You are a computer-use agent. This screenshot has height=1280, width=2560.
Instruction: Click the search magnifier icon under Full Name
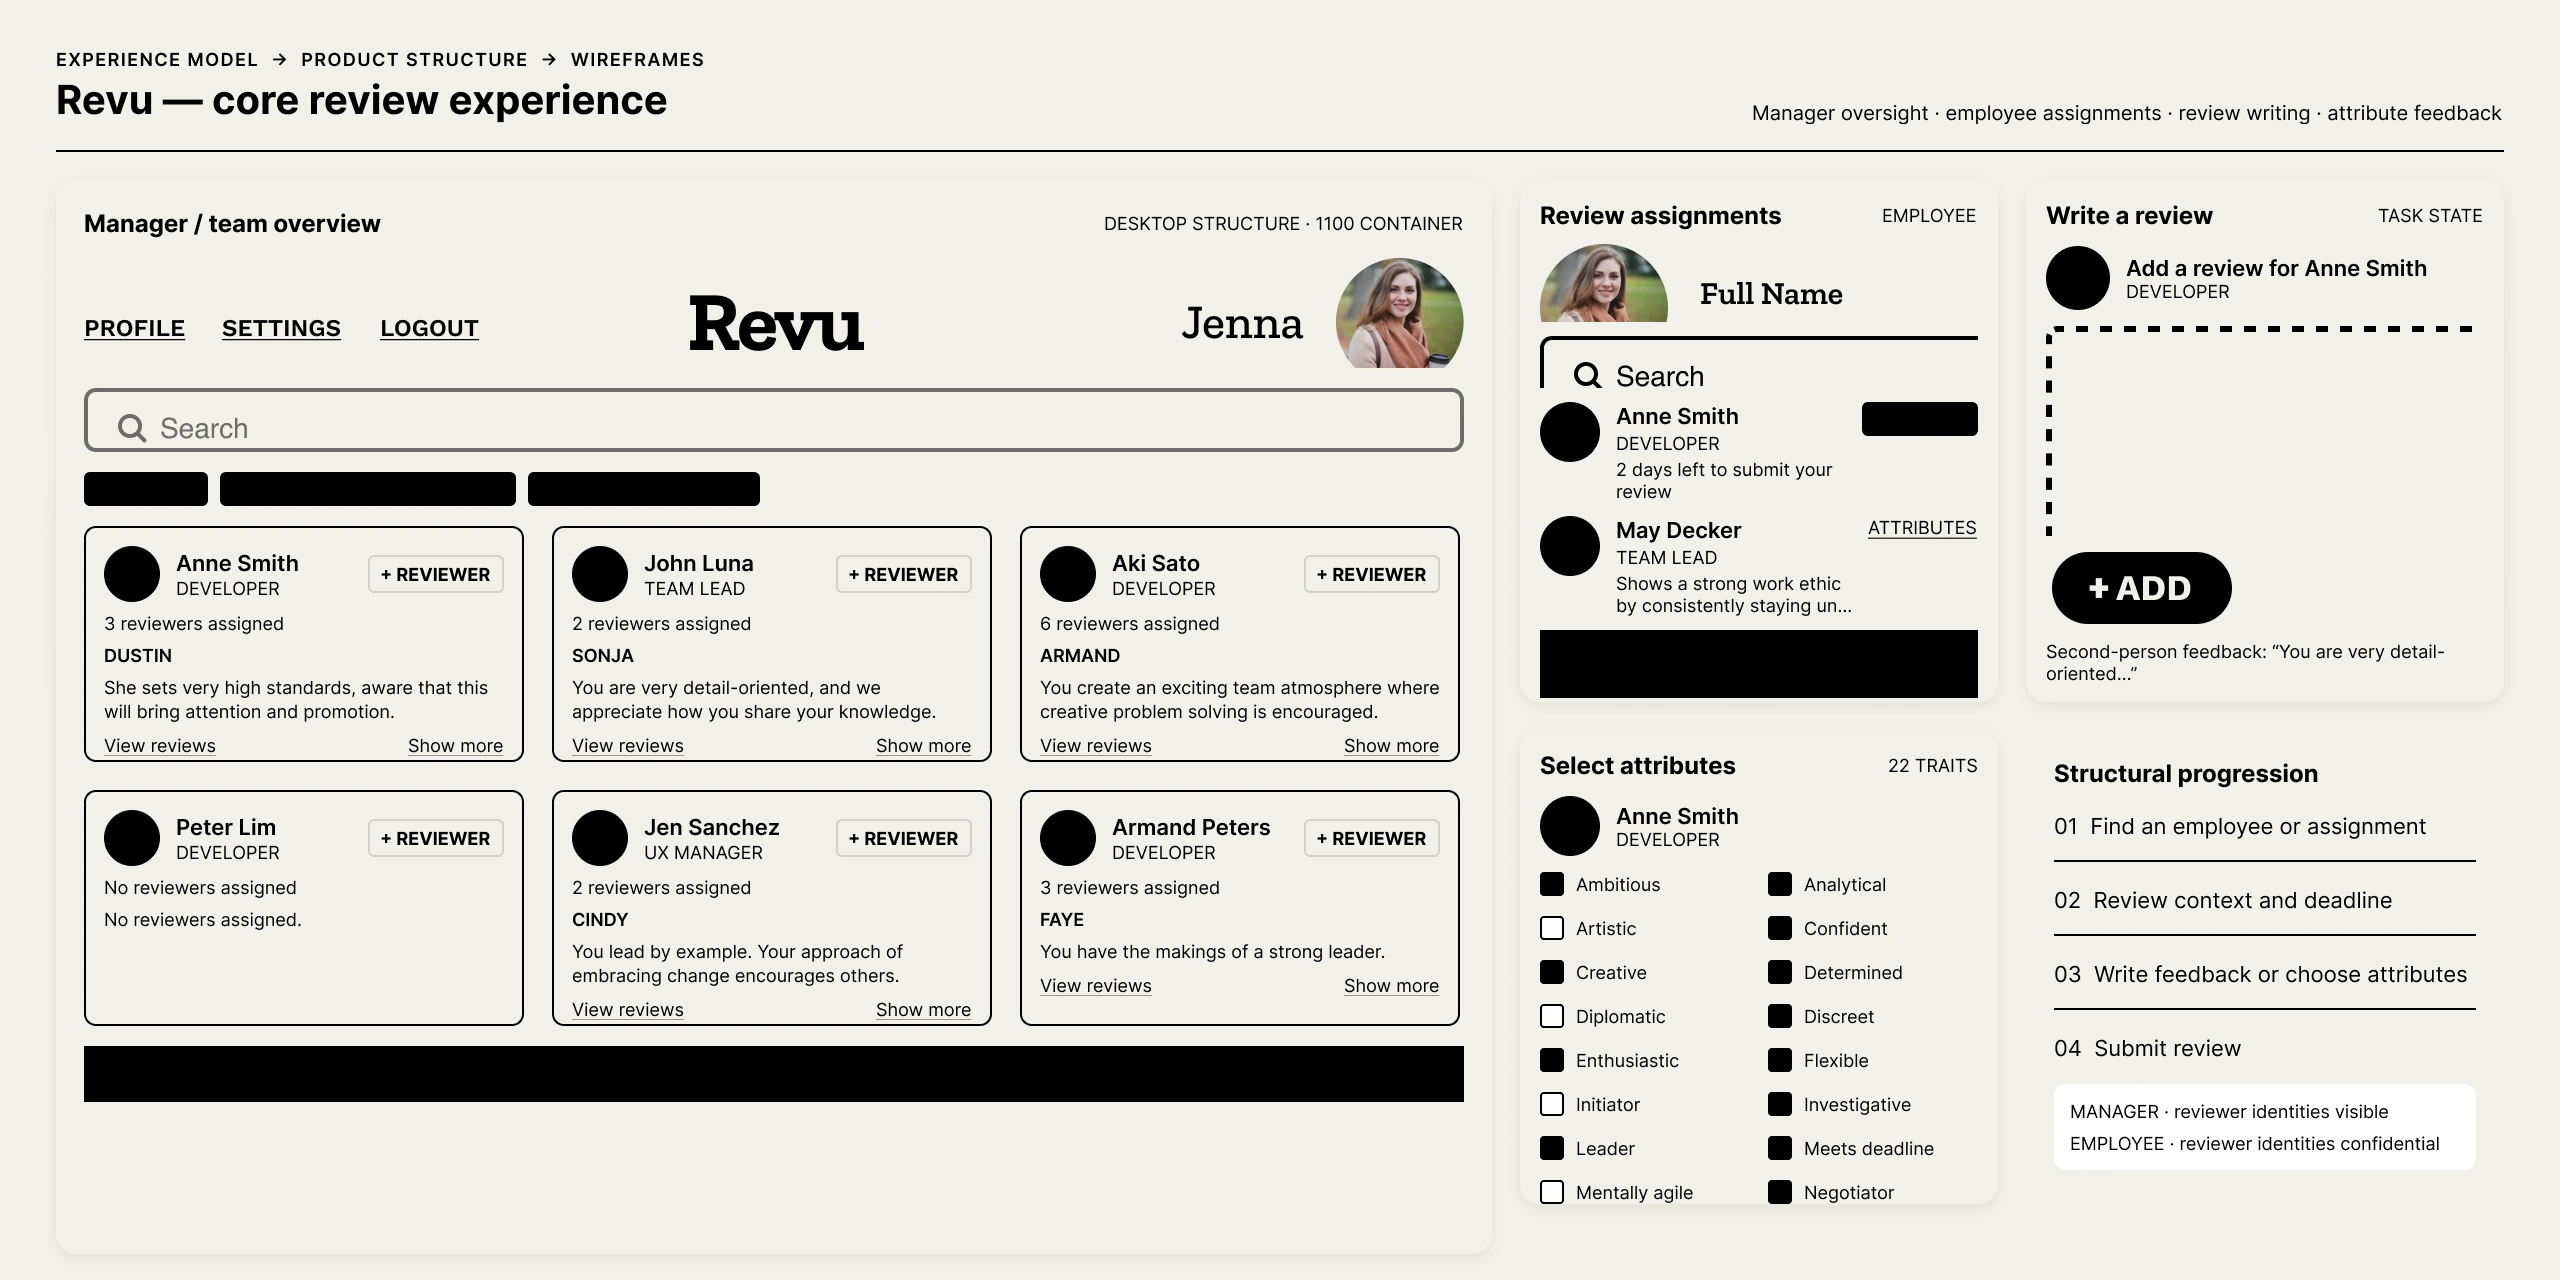coord(1587,376)
